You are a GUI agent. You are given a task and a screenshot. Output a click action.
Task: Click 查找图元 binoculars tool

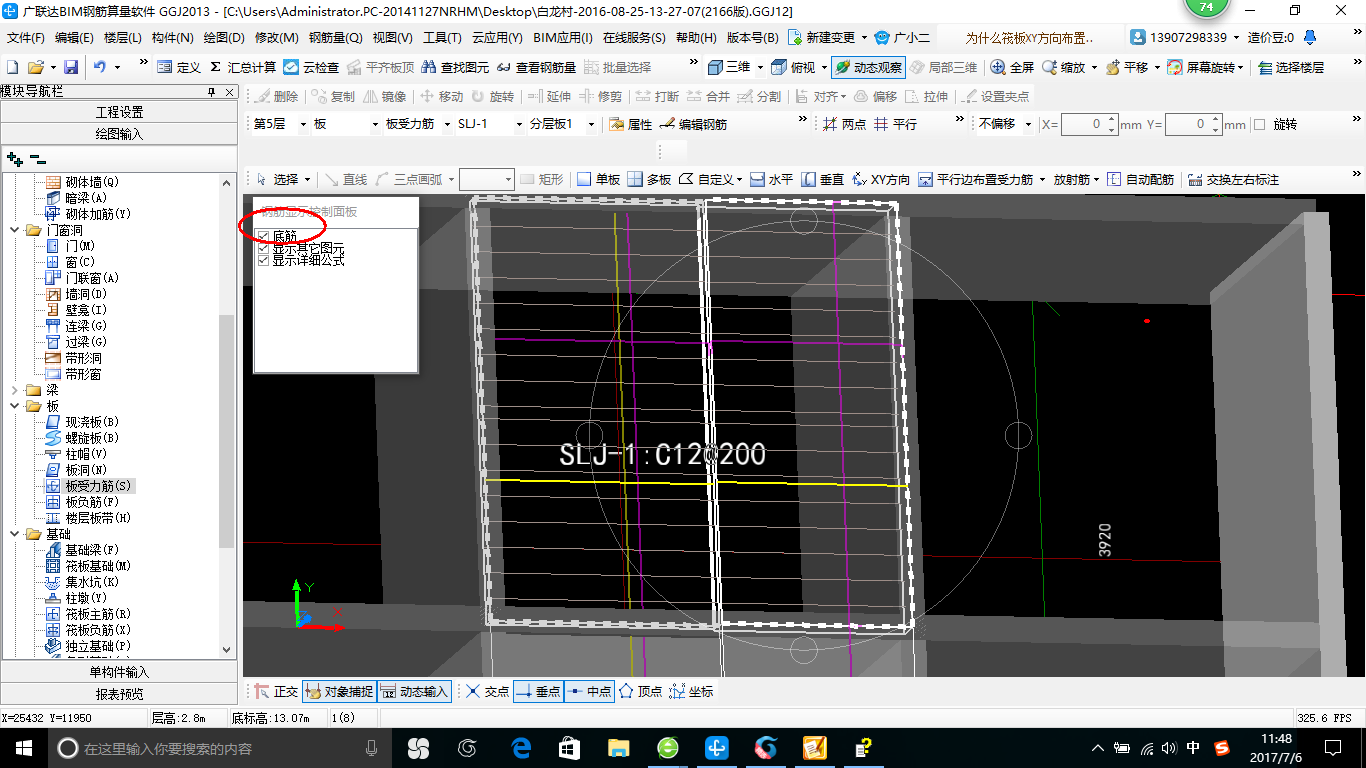coord(455,67)
